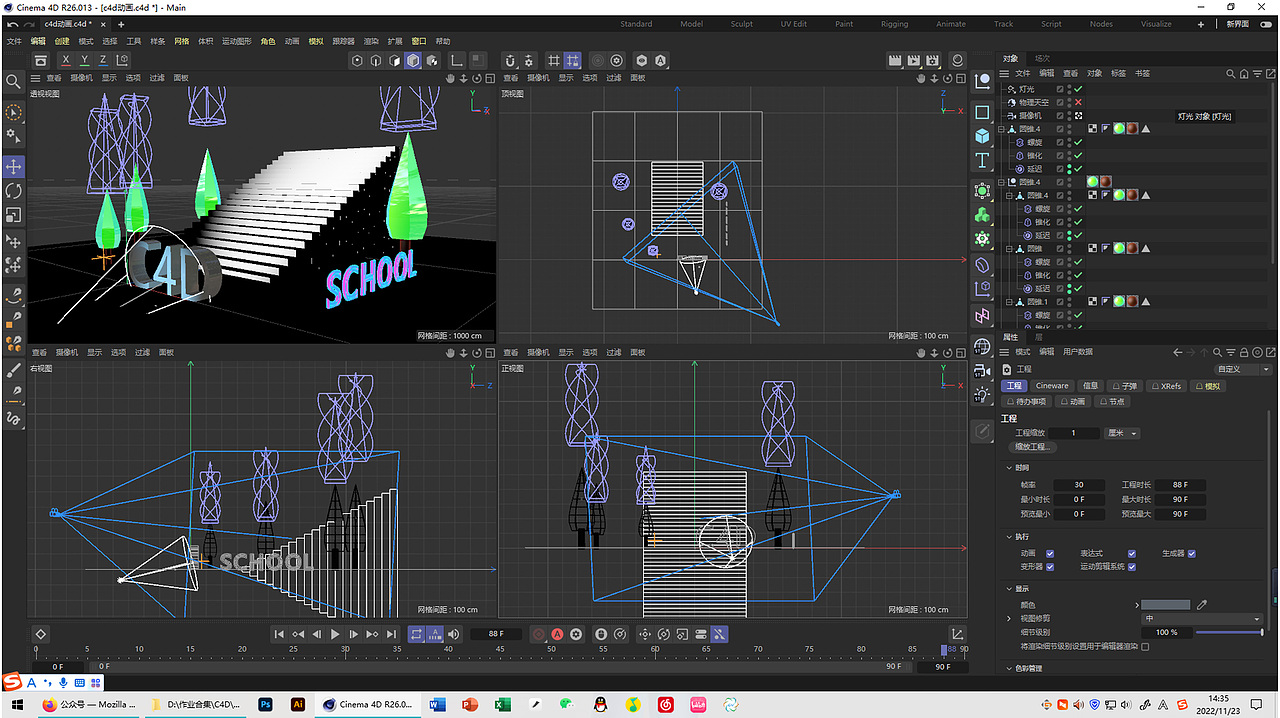The height and width of the screenshot is (718, 1280).
Task: Toggle X axis lock
Action: (66, 61)
